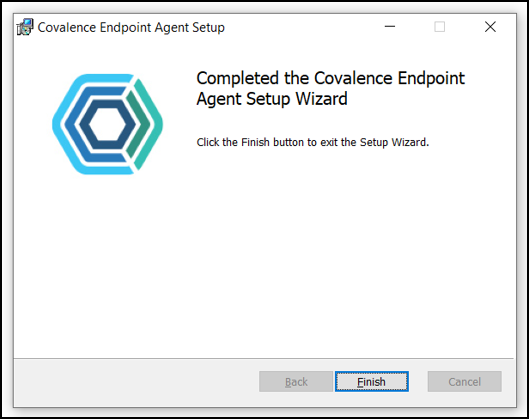
Task: Minimize the Covalence Endpoint Agent Setup window
Action: (390, 27)
